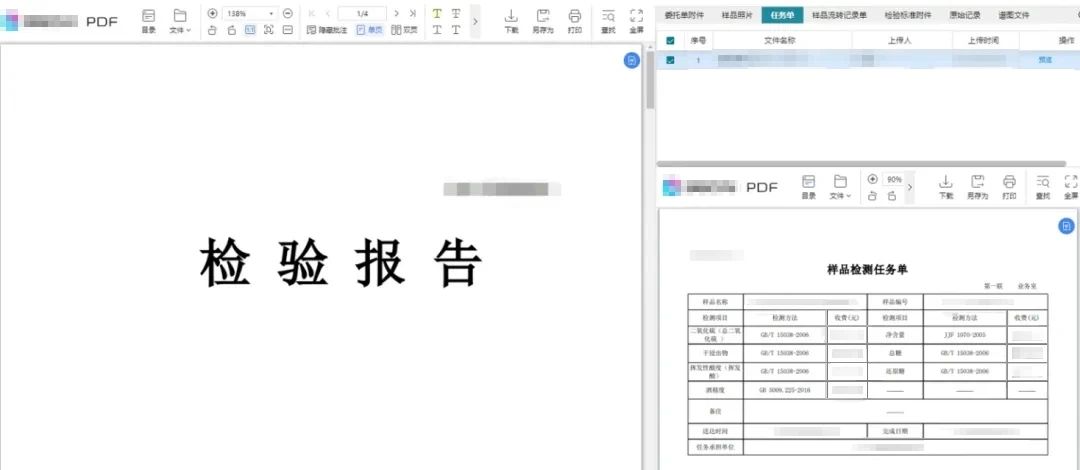Toggle 单页 single page view mode
The height and width of the screenshot is (470, 1080).
pyautogui.click(x=367, y=30)
